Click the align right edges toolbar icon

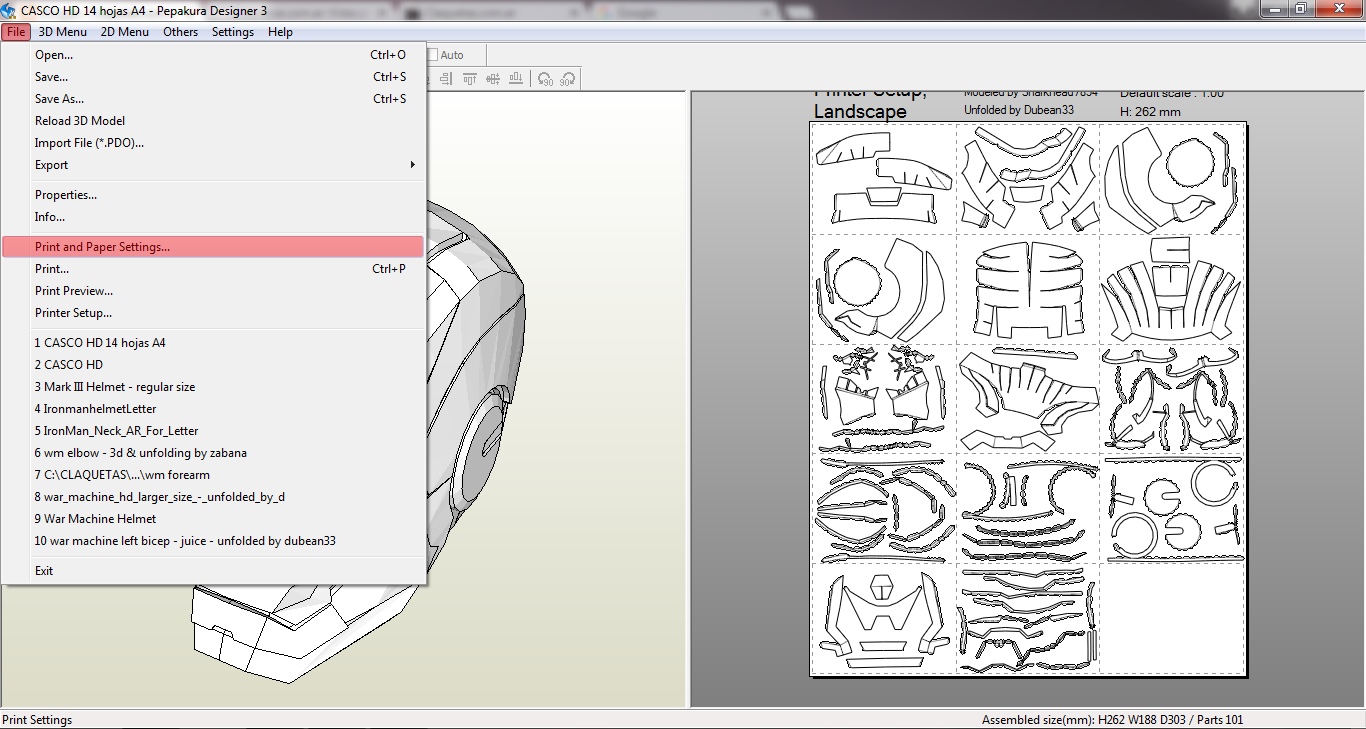pyautogui.click(x=446, y=79)
